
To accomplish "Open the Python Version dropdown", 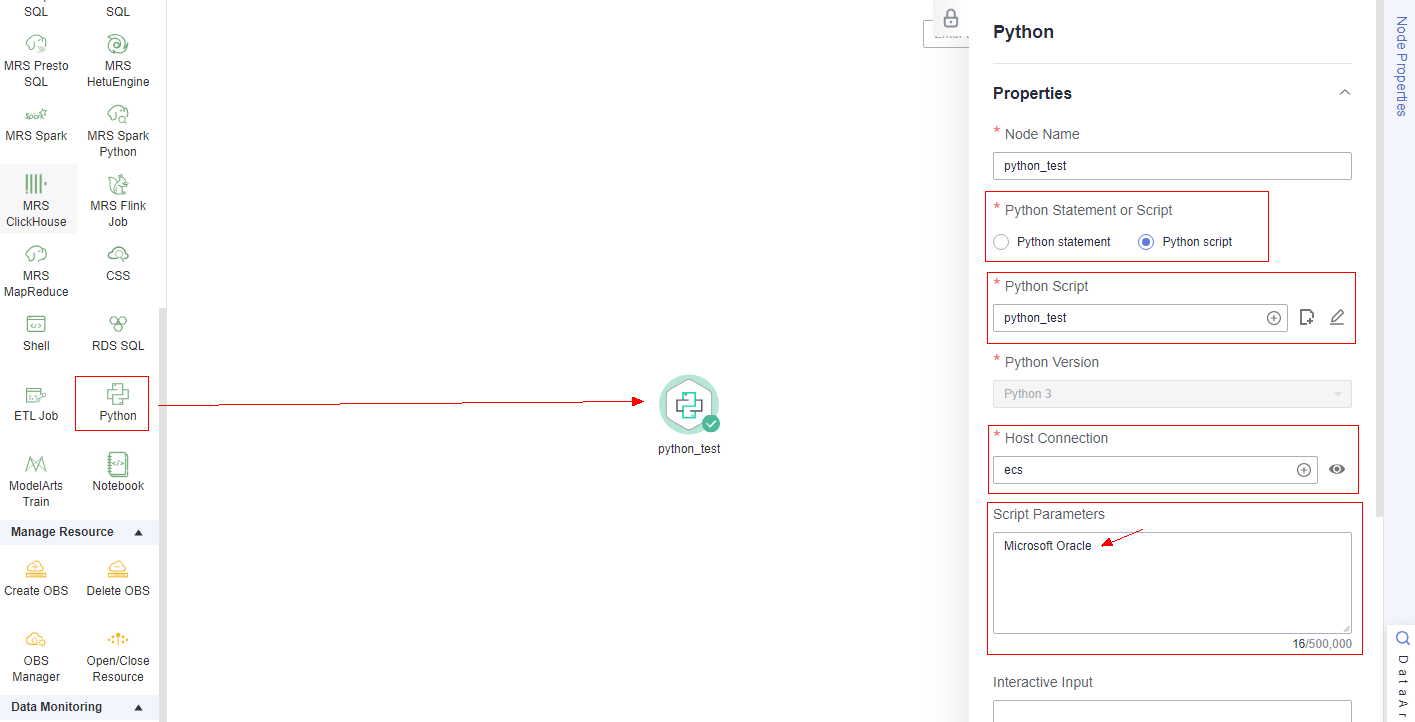I will click(x=1171, y=394).
